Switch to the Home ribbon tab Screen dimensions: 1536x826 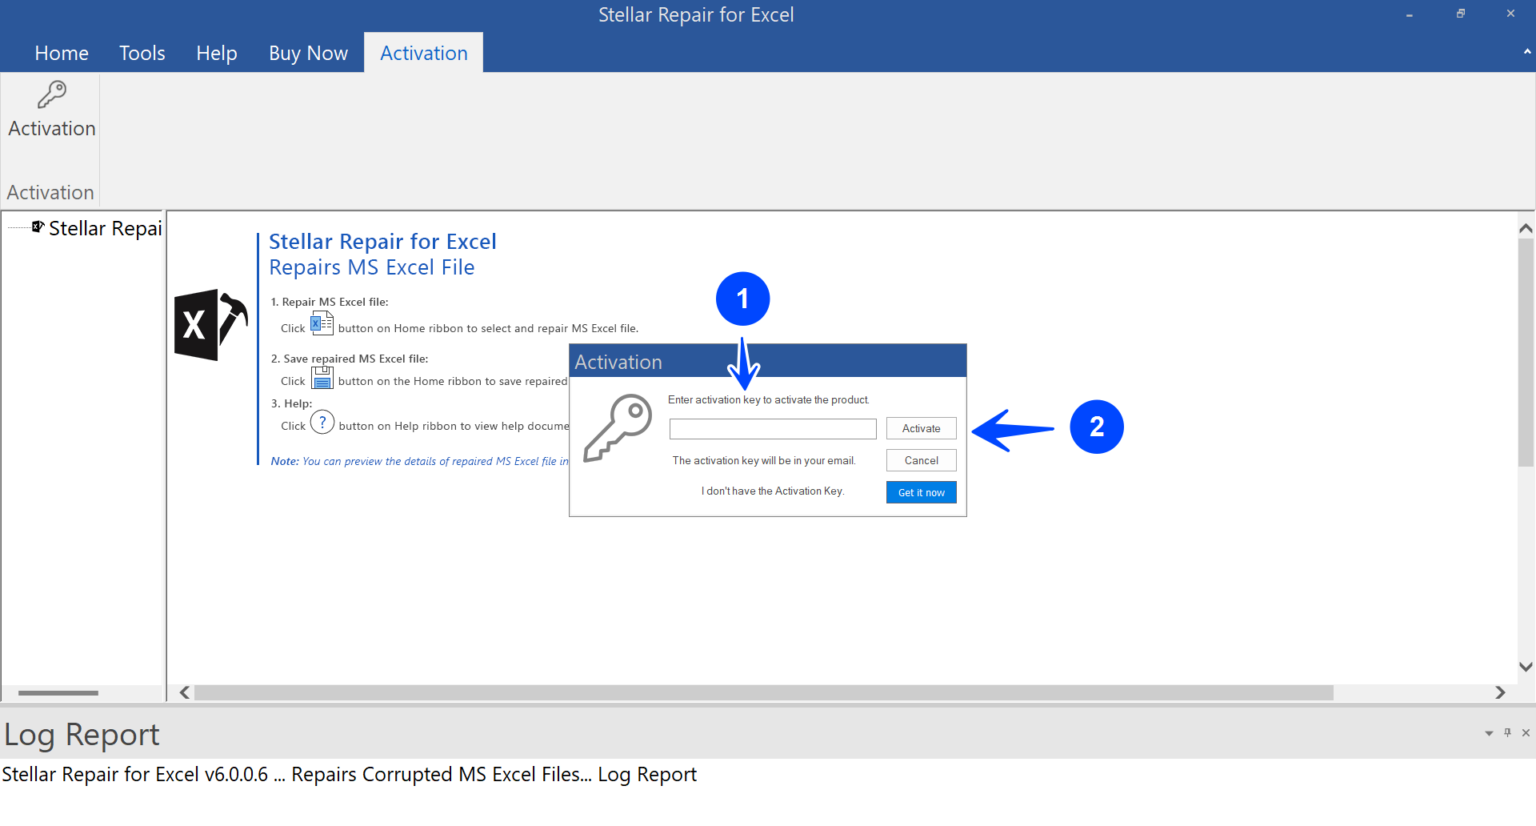tap(61, 52)
